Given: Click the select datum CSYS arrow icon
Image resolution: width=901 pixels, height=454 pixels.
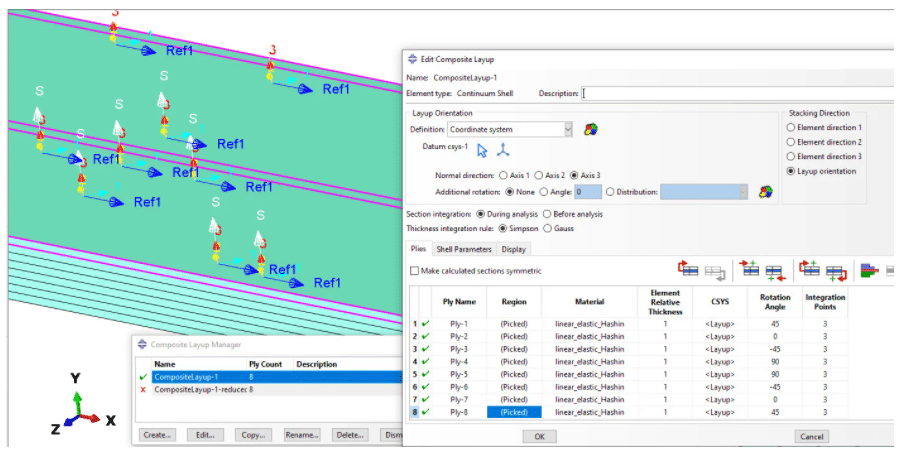Looking at the screenshot, I should (482, 151).
